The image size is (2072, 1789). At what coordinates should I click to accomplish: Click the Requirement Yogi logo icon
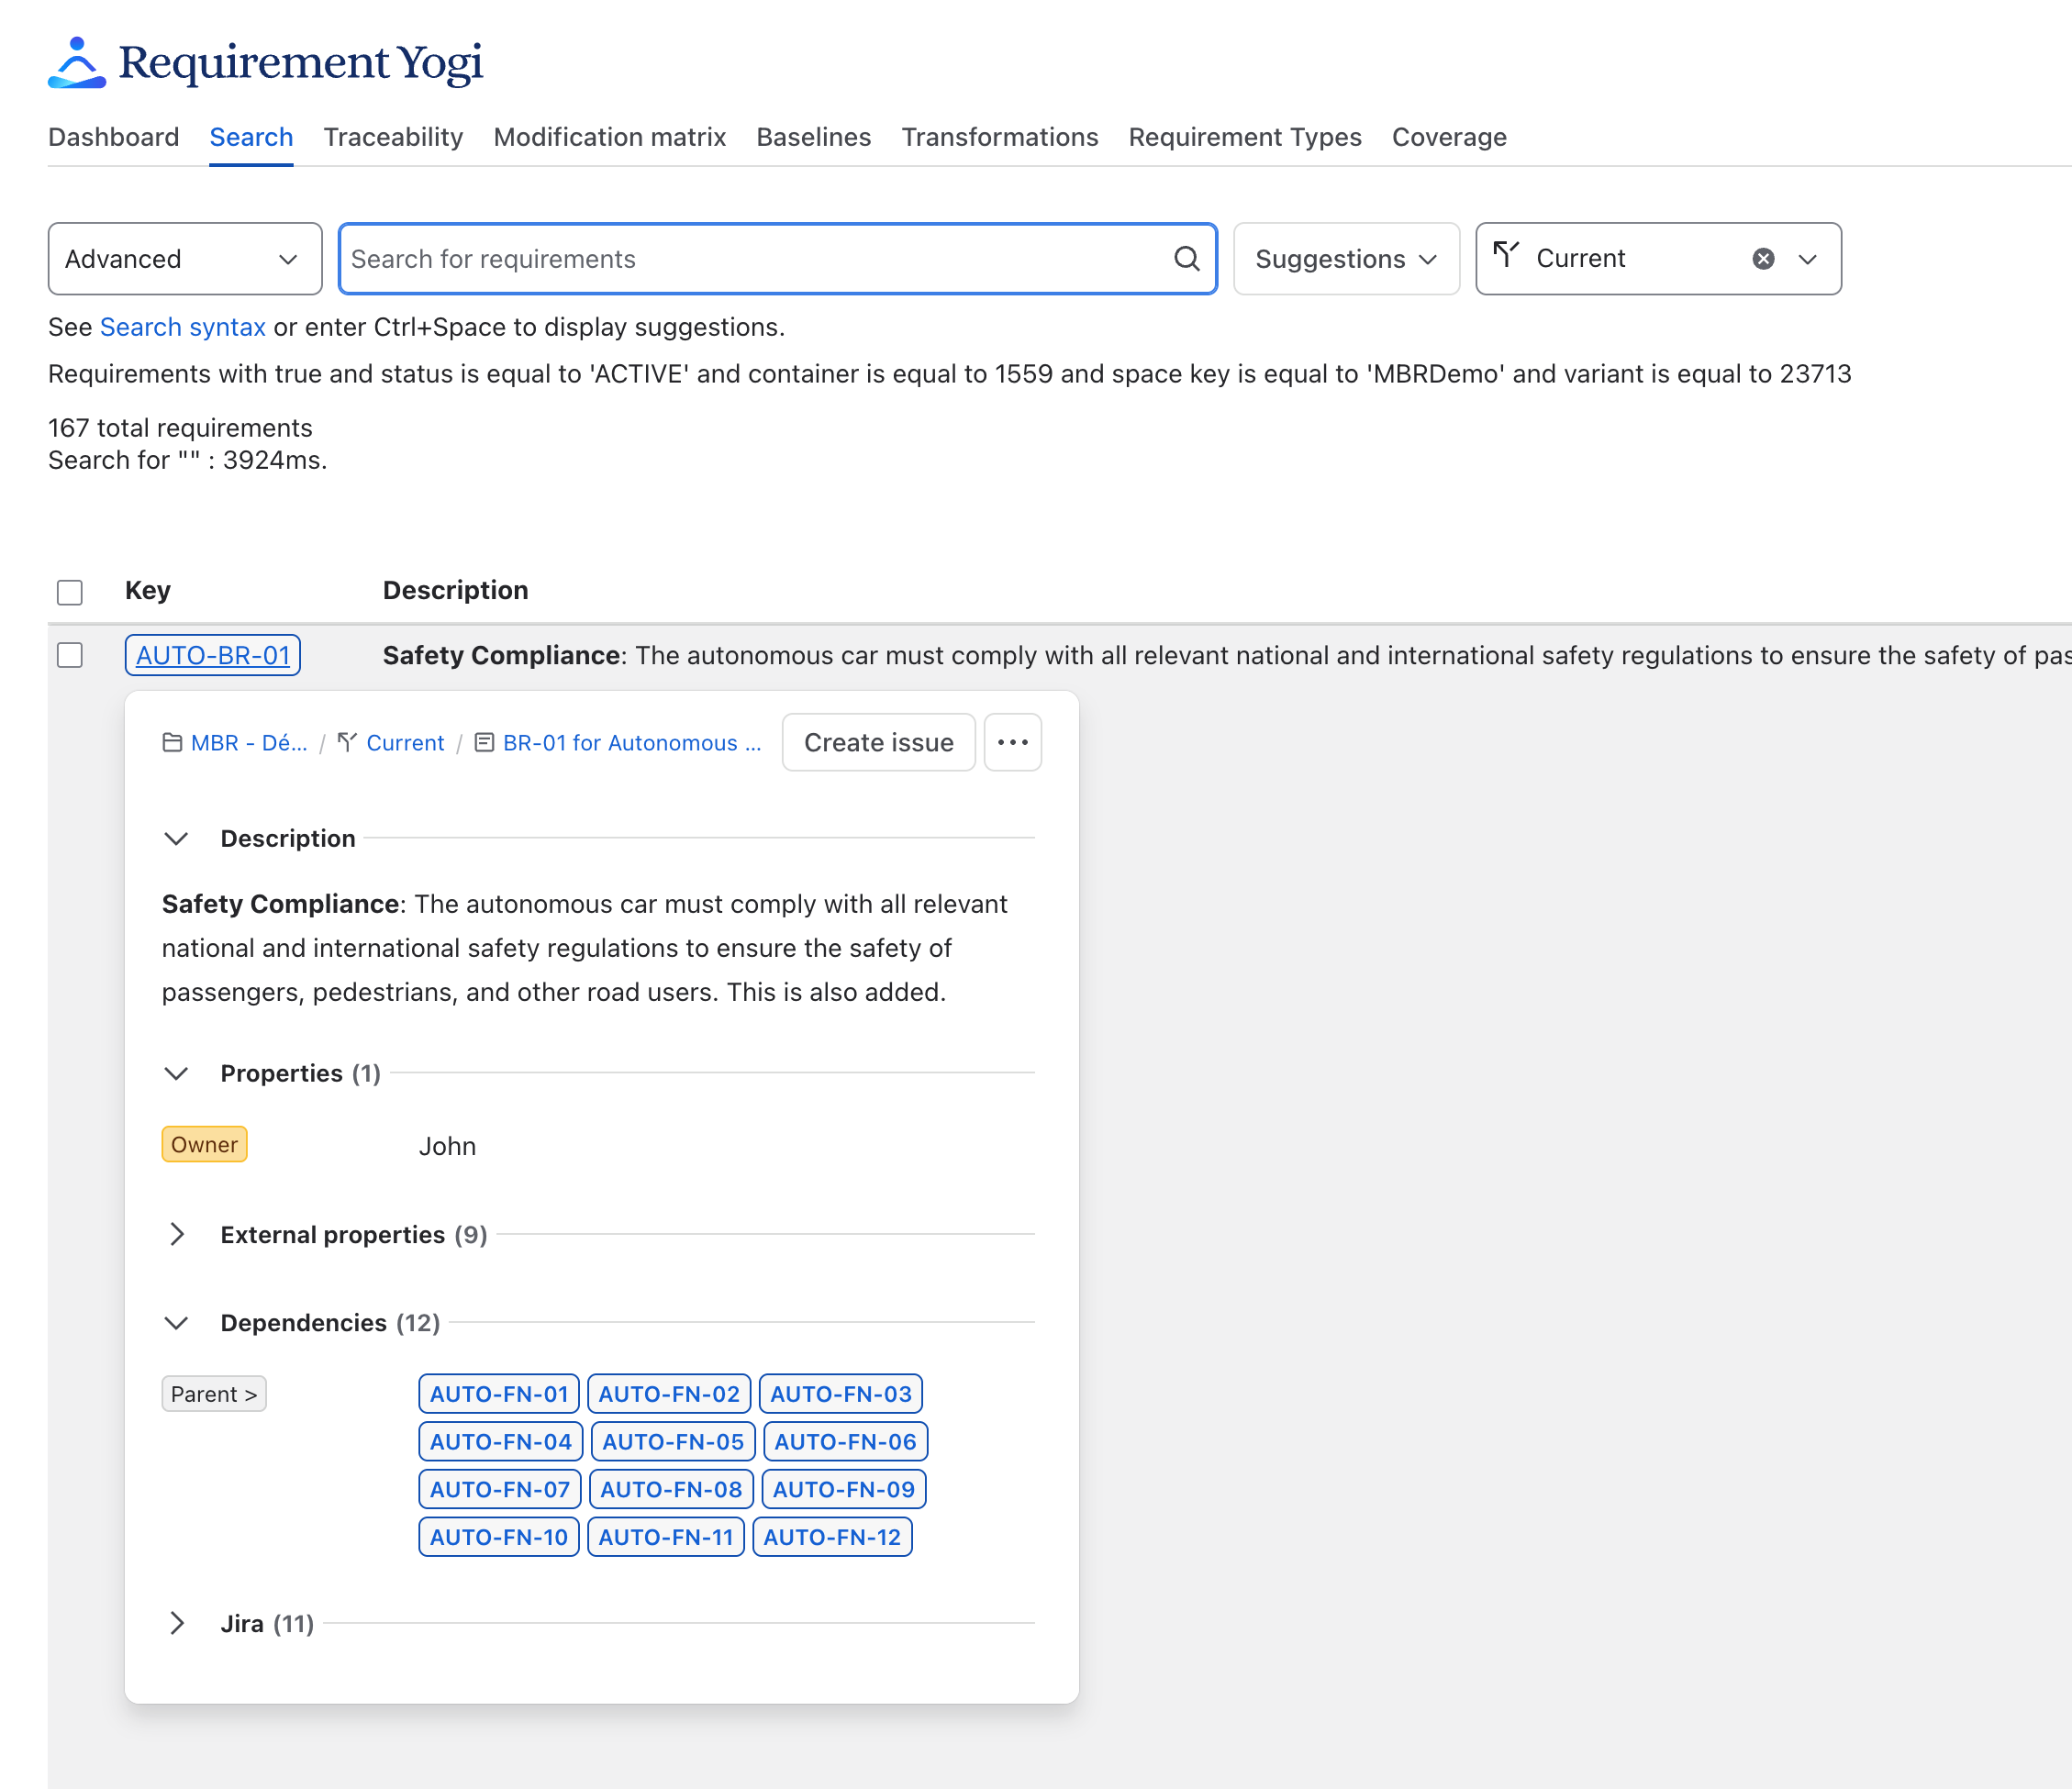77,62
